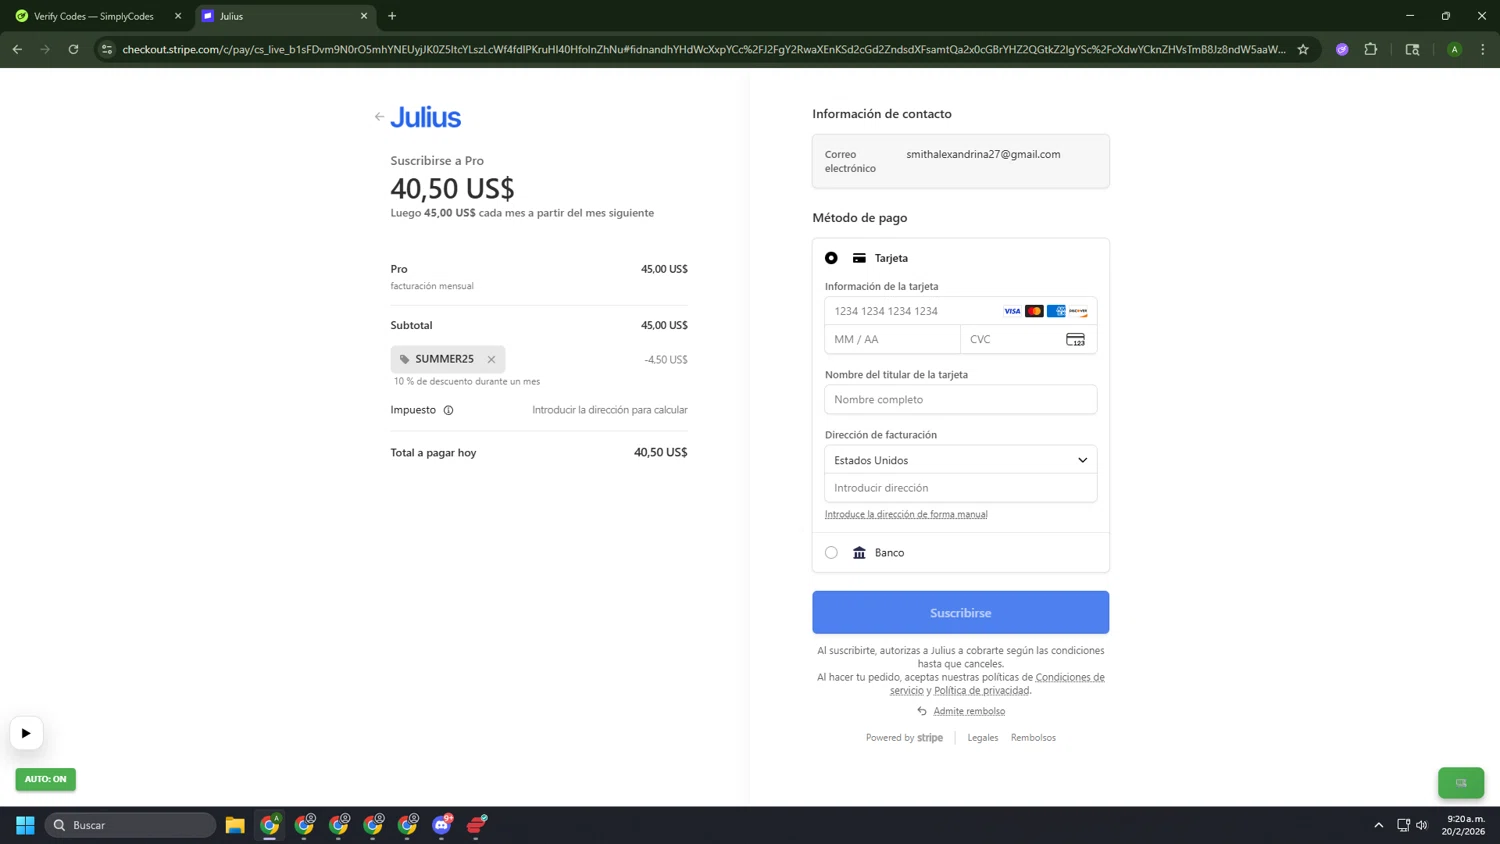Switch to the Verify Codes — SimplyCodes tab
1500x844 pixels.
click(x=94, y=16)
